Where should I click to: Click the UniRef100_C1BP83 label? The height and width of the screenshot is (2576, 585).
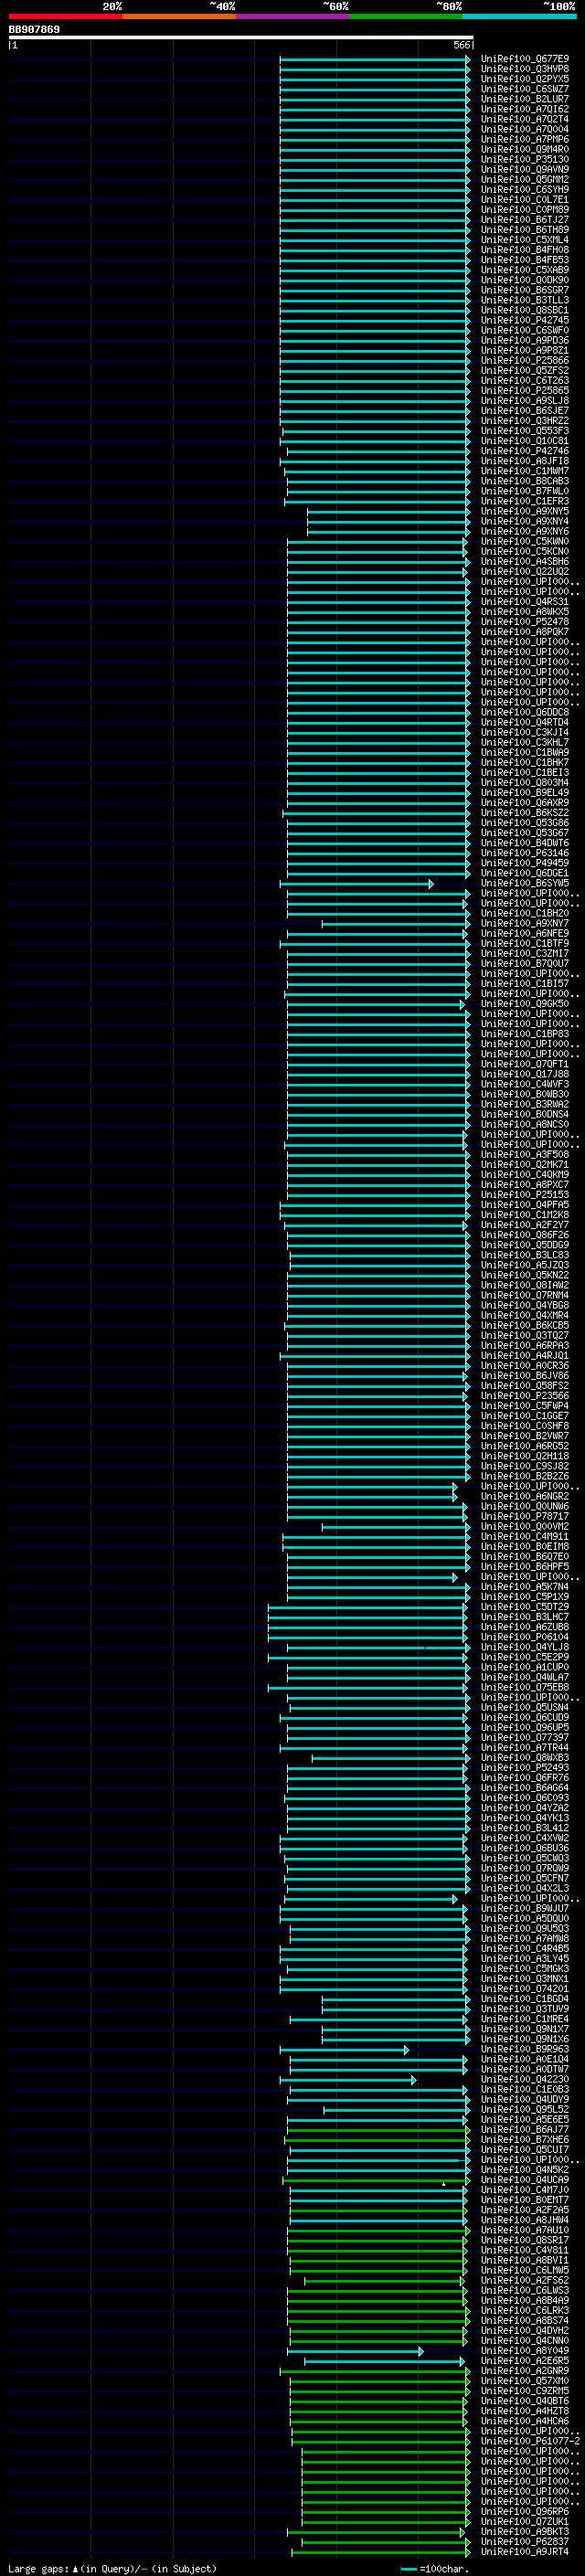pos(525,1034)
